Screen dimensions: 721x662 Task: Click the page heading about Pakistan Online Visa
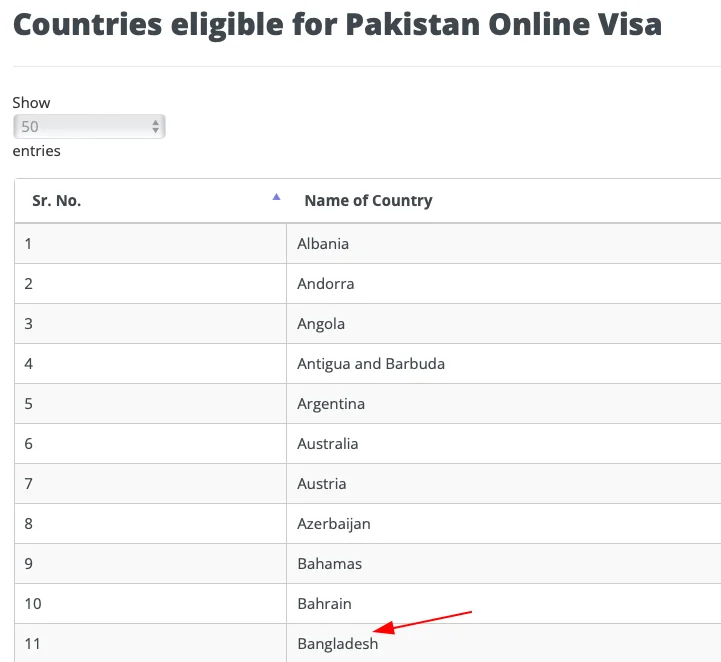click(x=337, y=24)
